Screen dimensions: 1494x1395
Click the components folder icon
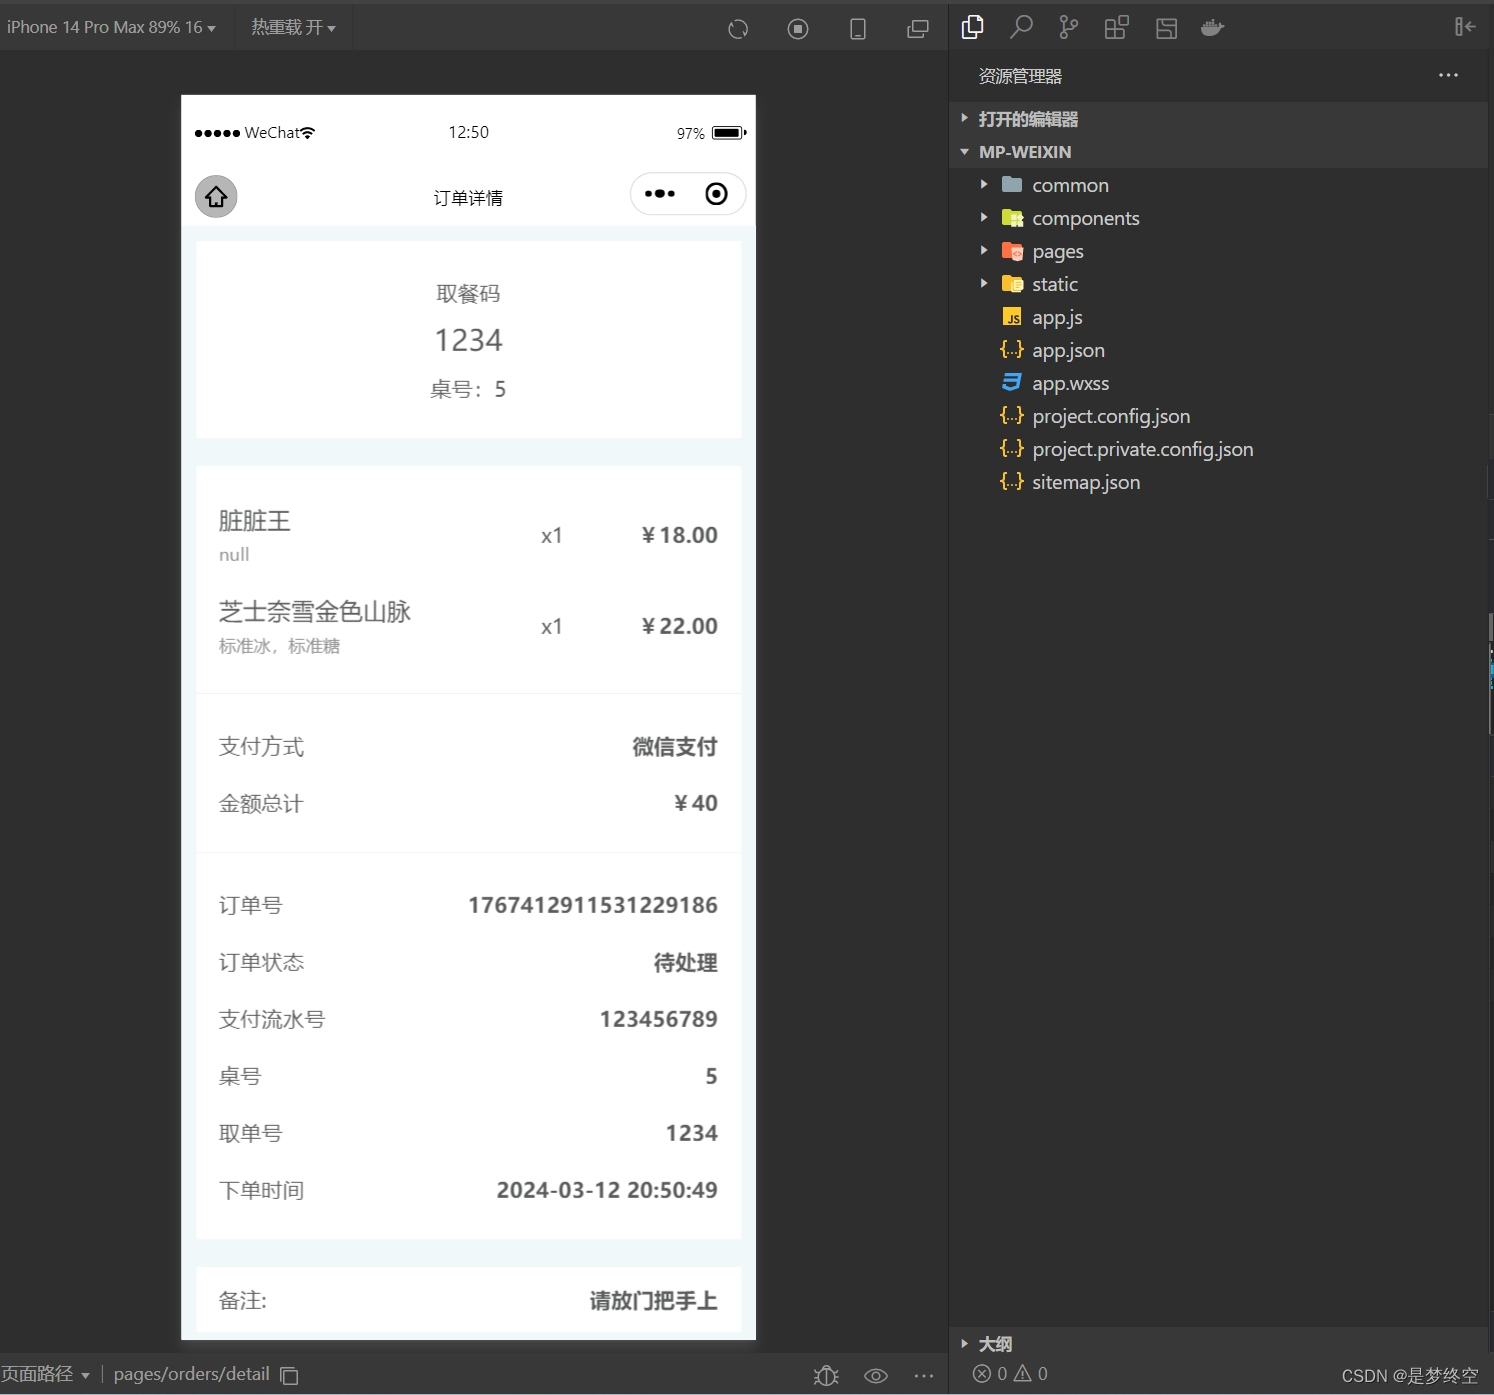[1012, 218]
